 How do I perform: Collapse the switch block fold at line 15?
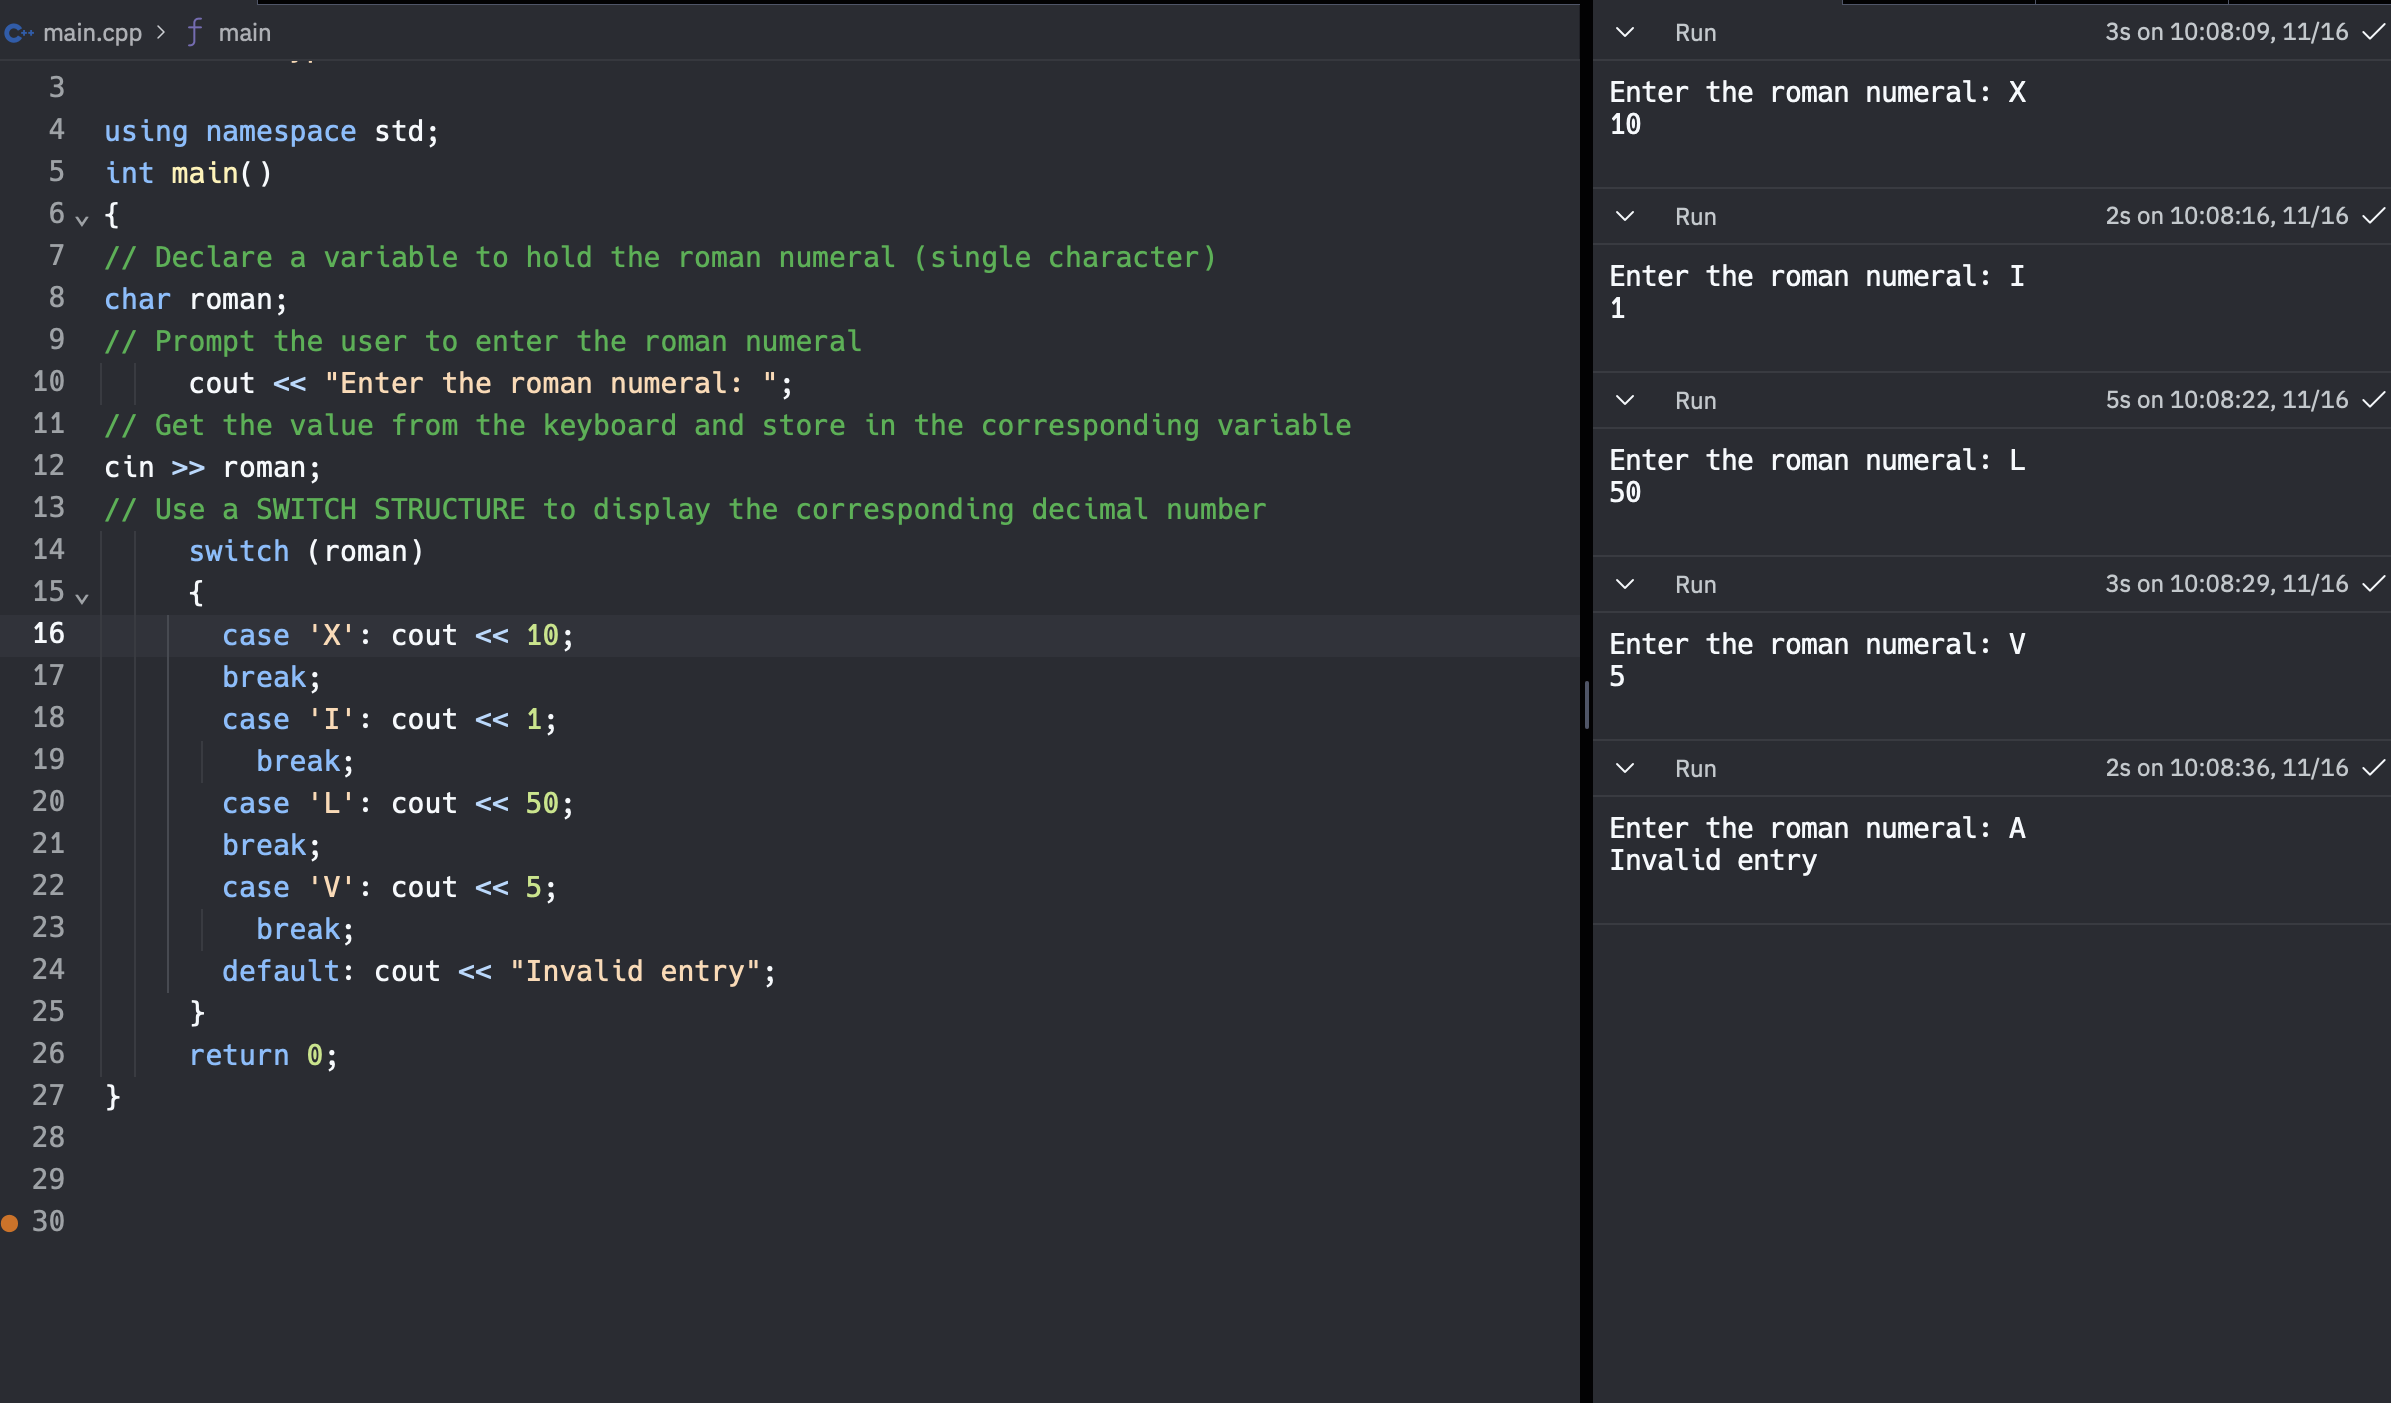click(82, 597)
